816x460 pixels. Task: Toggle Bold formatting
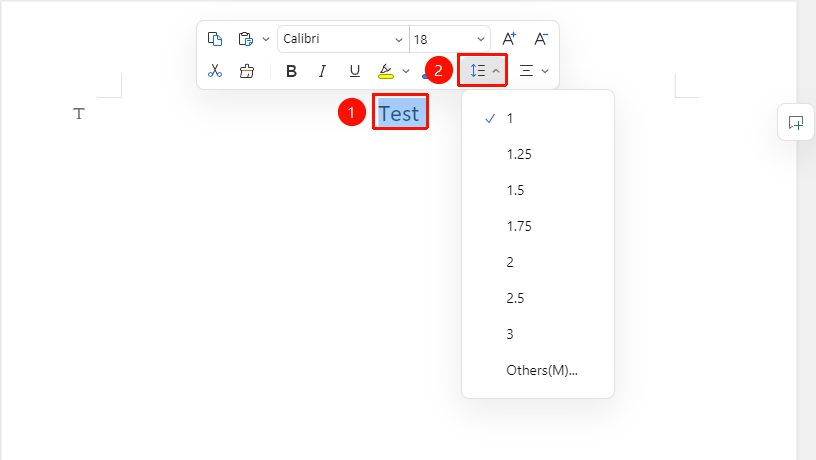[x=291, y=71]
